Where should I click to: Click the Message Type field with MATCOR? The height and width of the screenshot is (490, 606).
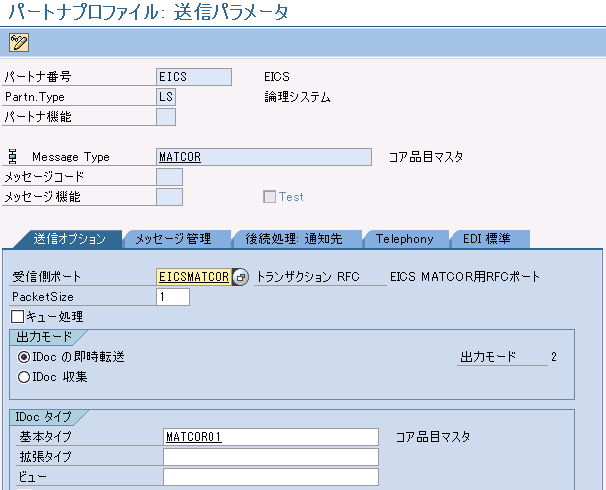pos(270,157)
